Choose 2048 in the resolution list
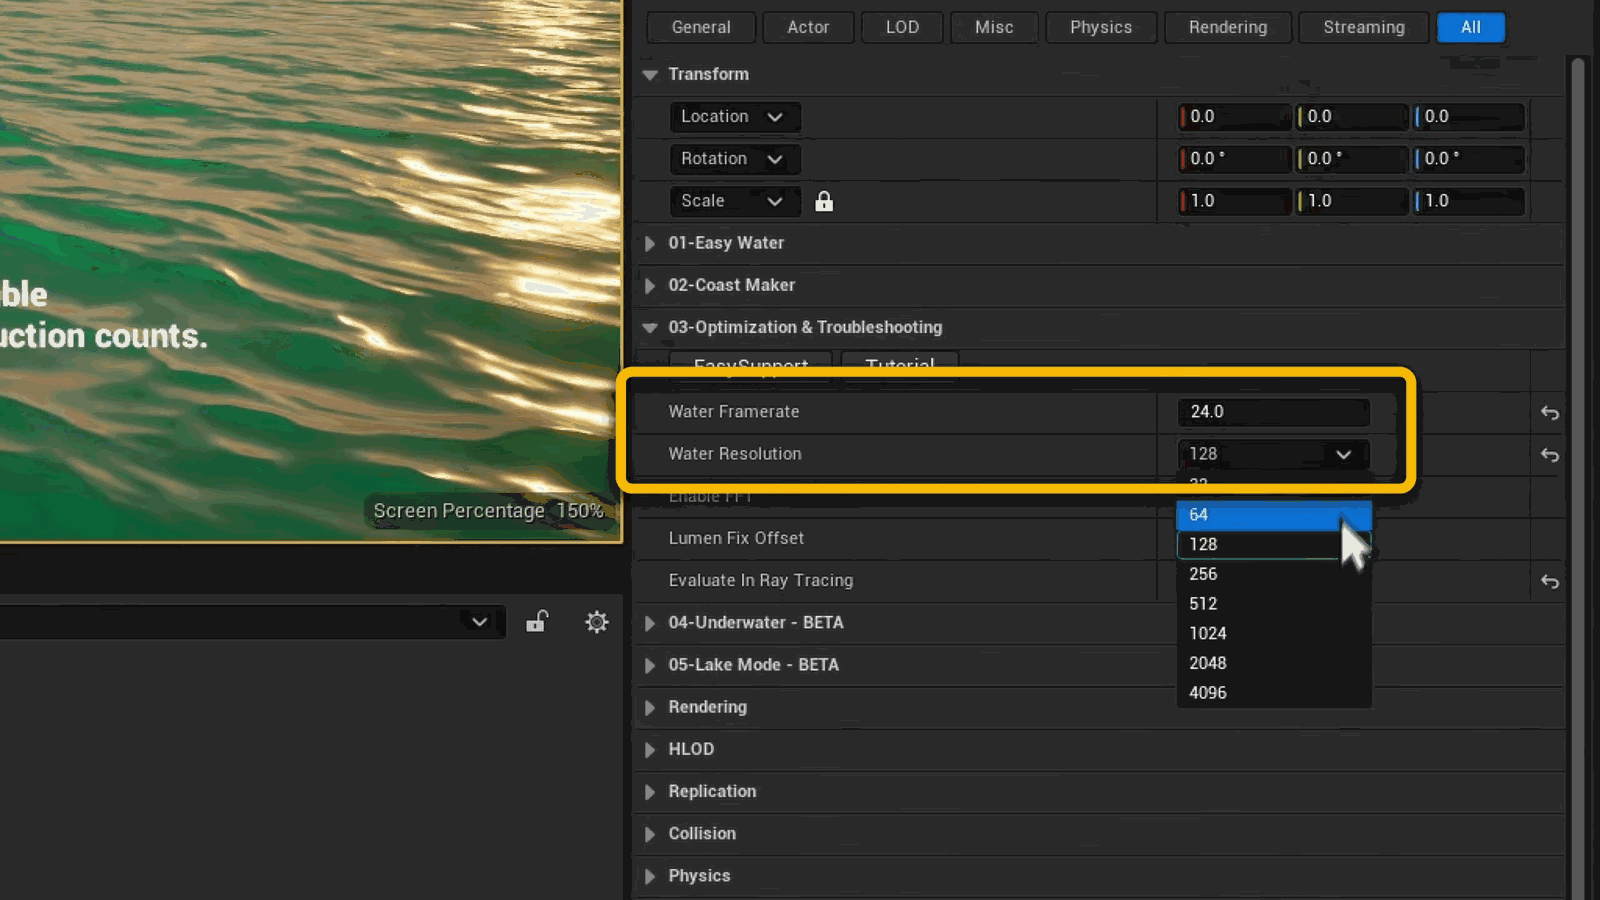Image resolution: width=1600 pixels, height=900 pixels. coord(1273,663)
